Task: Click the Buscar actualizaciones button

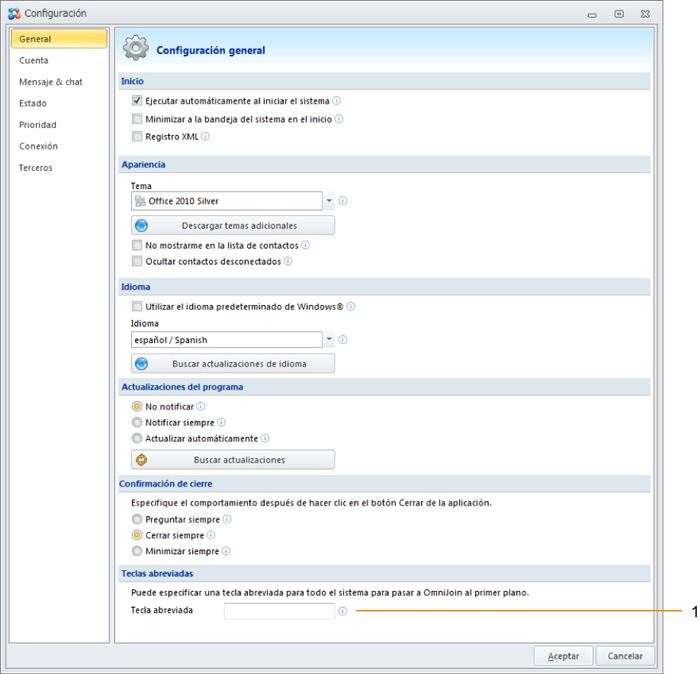Action: coord(233,460)
